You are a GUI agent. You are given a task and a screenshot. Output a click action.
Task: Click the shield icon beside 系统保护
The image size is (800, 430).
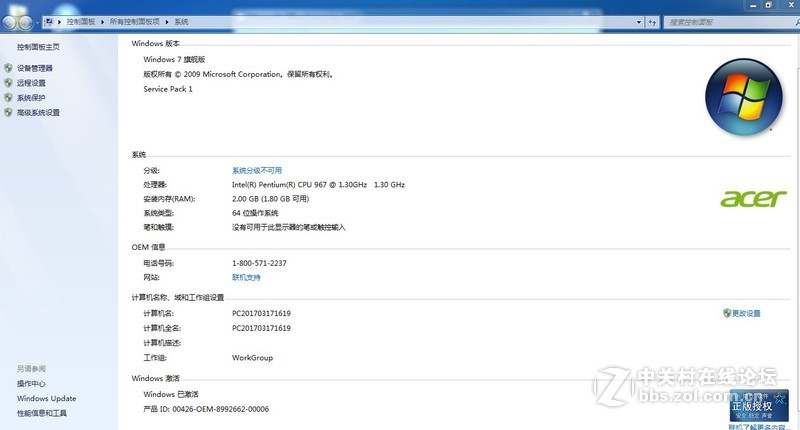pyautogui.click(x=8, y=97)
